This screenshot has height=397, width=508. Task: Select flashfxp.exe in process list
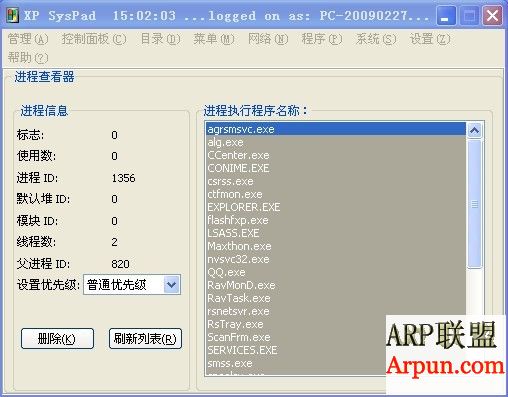point(336,220)
